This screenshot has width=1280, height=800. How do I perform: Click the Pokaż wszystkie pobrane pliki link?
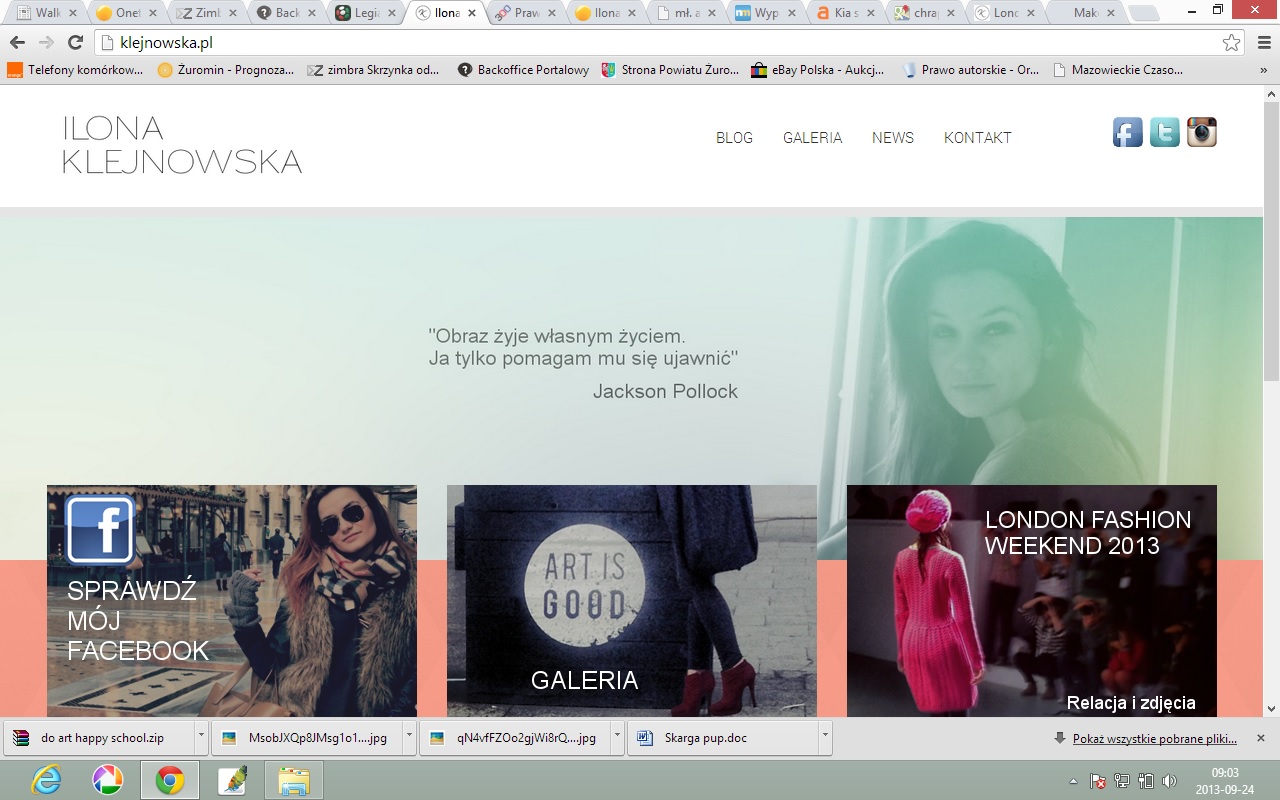[1154, 739]
